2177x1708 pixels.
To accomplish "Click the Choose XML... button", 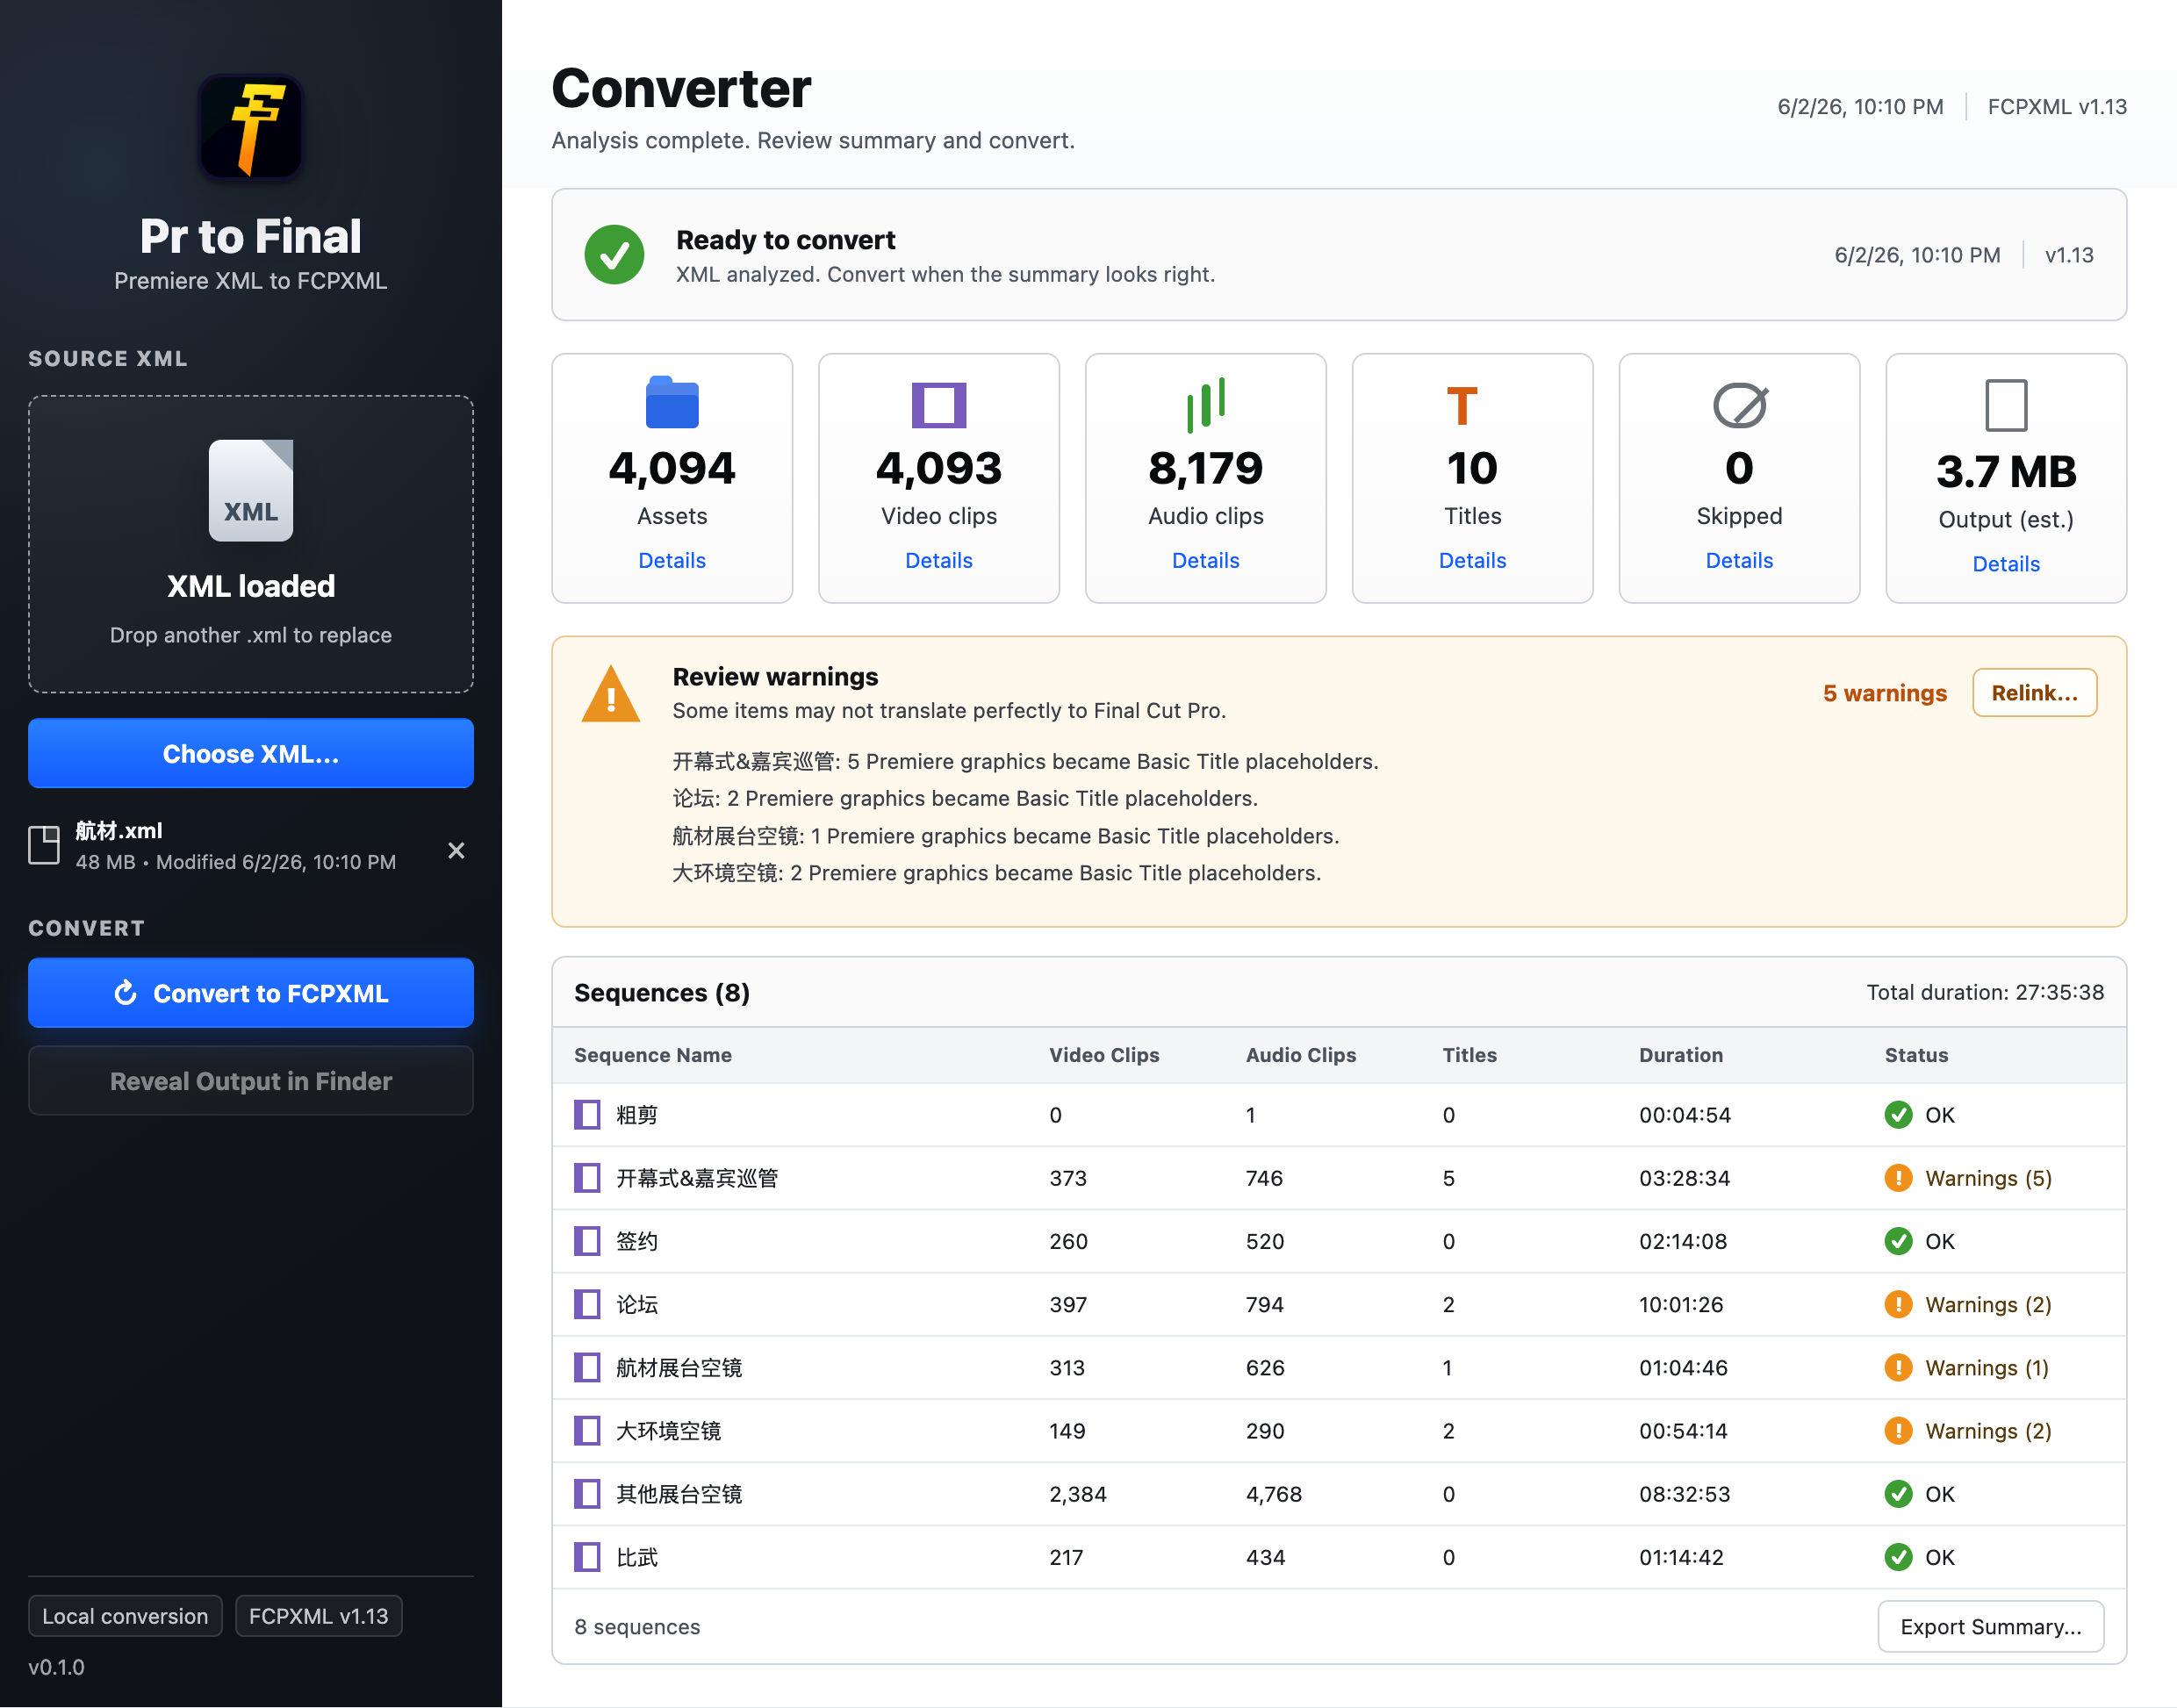I will 250,753.
